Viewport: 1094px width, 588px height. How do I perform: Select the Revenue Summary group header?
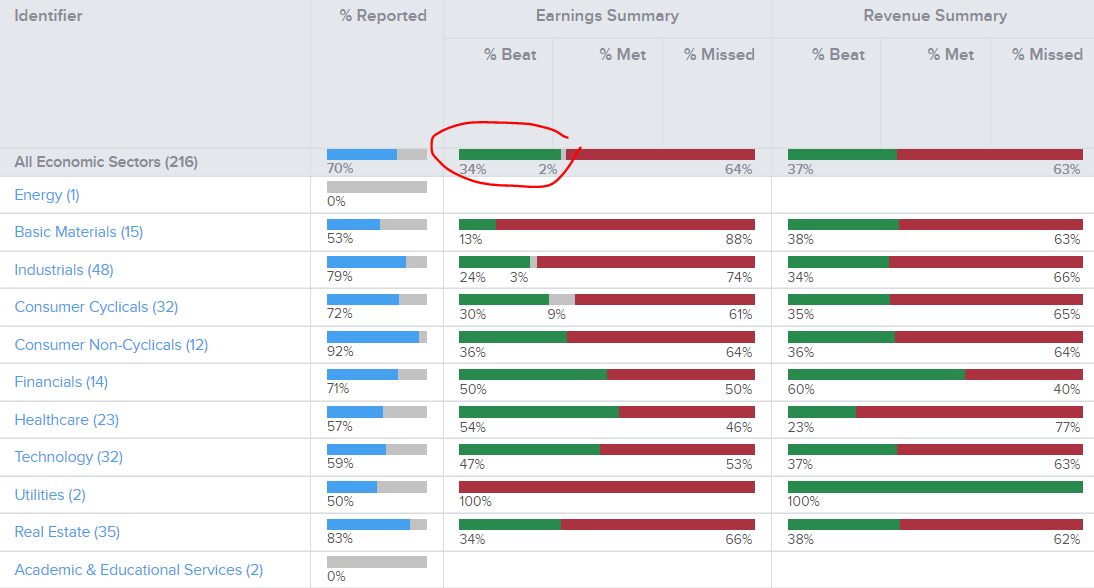935,16
